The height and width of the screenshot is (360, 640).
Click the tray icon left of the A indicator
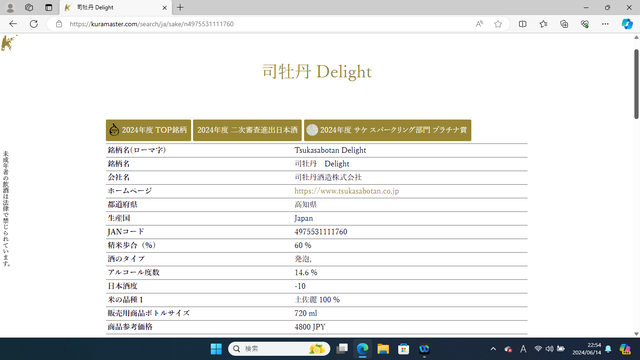508,349
